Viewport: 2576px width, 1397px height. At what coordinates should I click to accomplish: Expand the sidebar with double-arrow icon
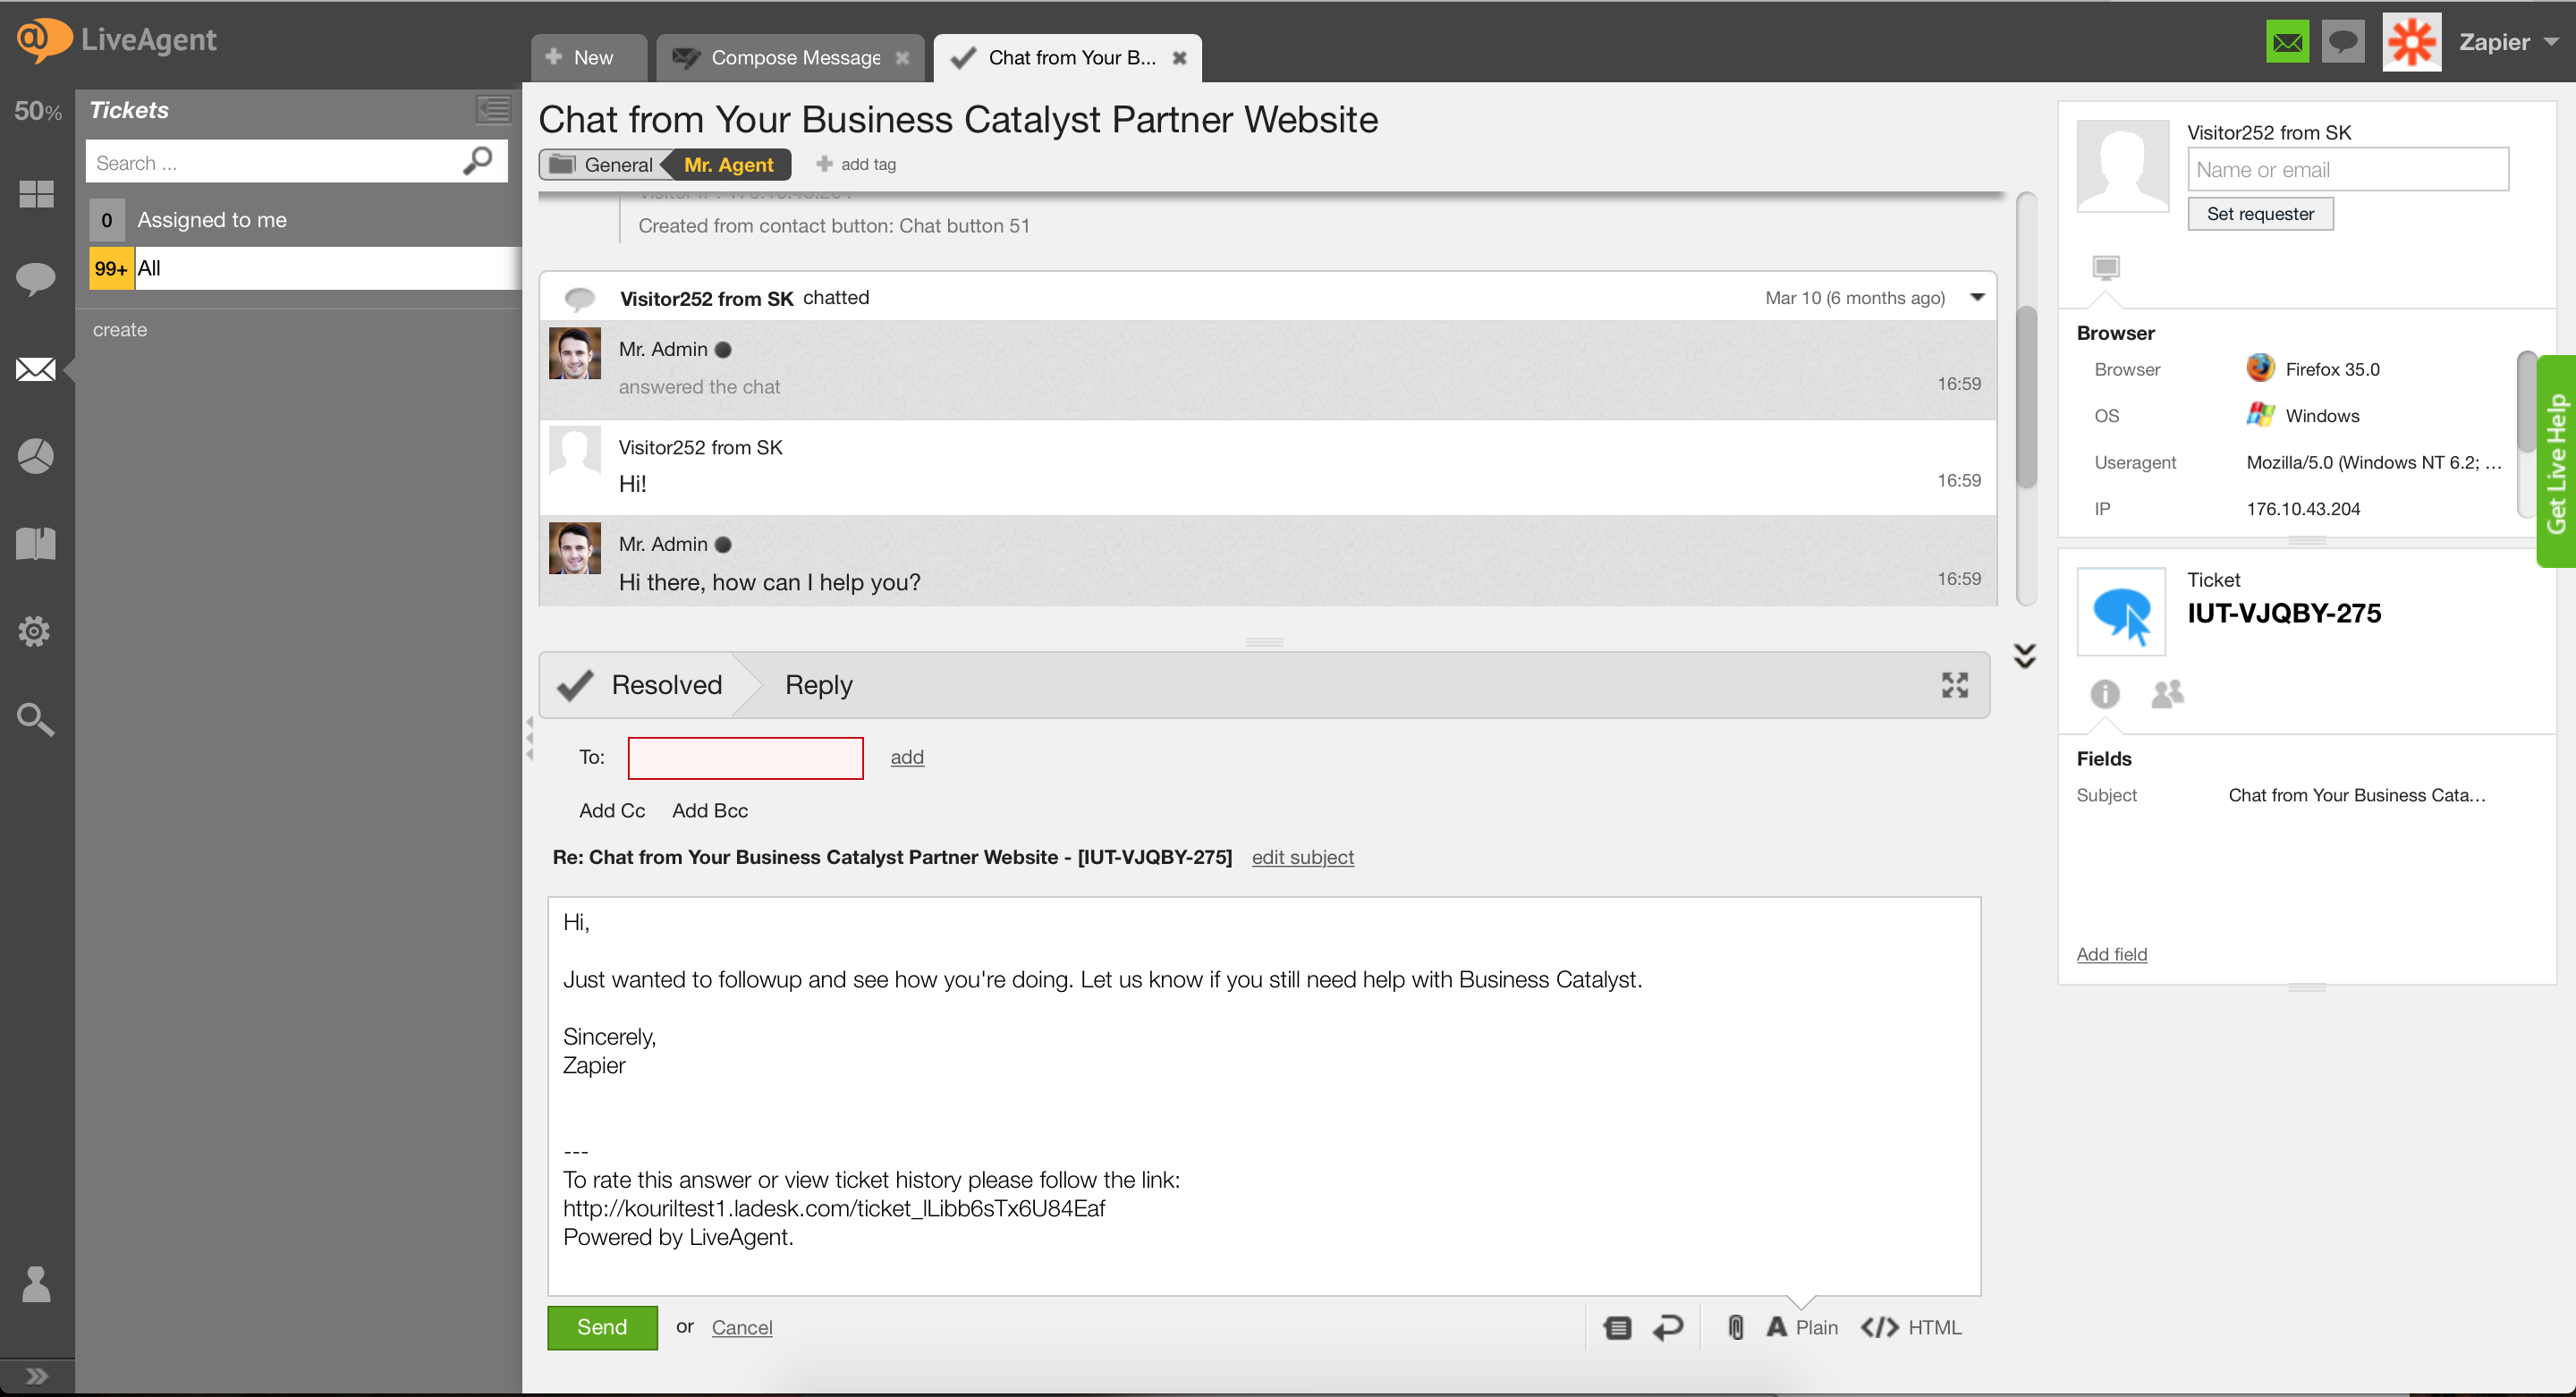tap(36, 1376)
